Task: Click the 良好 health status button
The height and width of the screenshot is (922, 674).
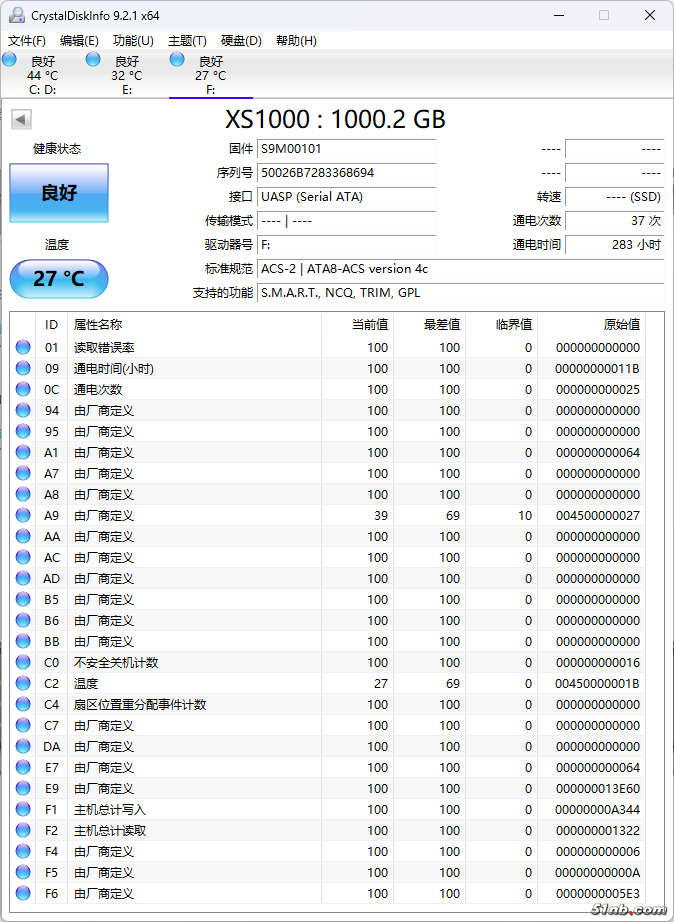Action: (x=59, y=193)
